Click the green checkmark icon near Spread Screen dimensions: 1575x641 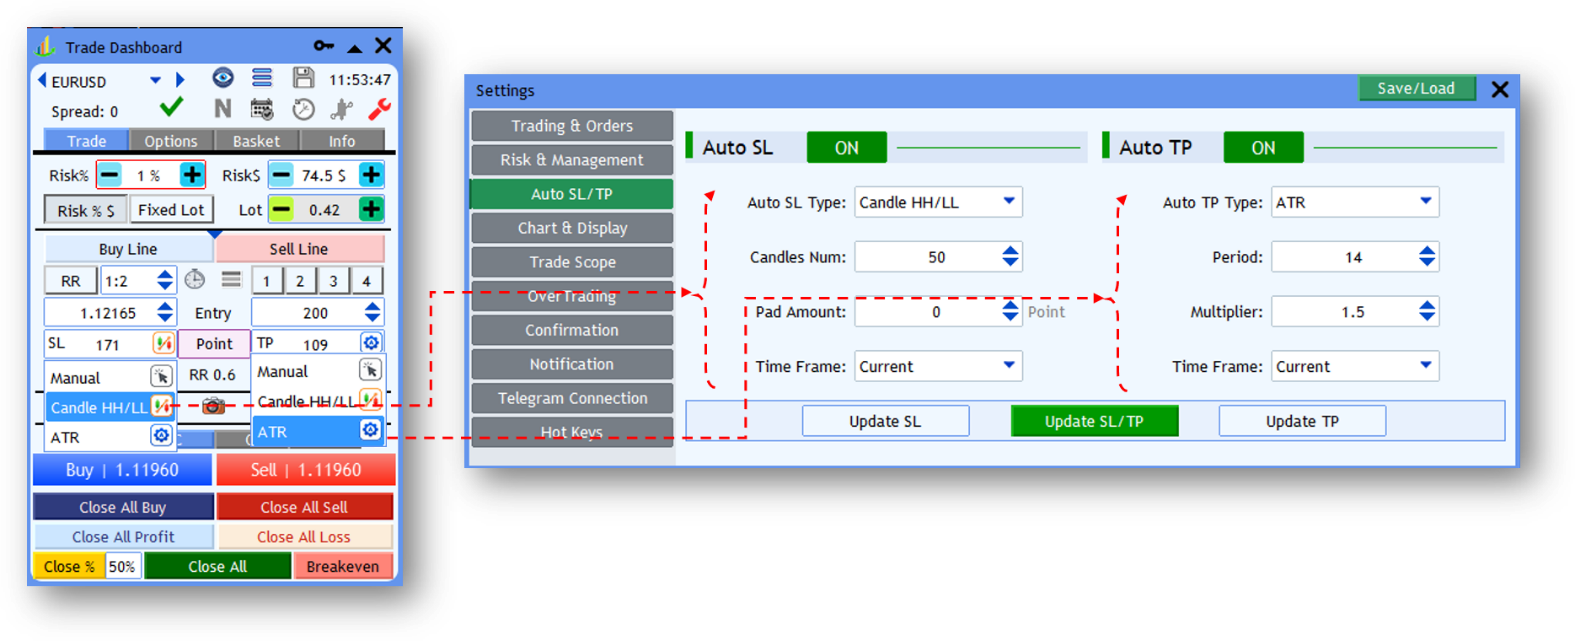click(x=172, y=107)
